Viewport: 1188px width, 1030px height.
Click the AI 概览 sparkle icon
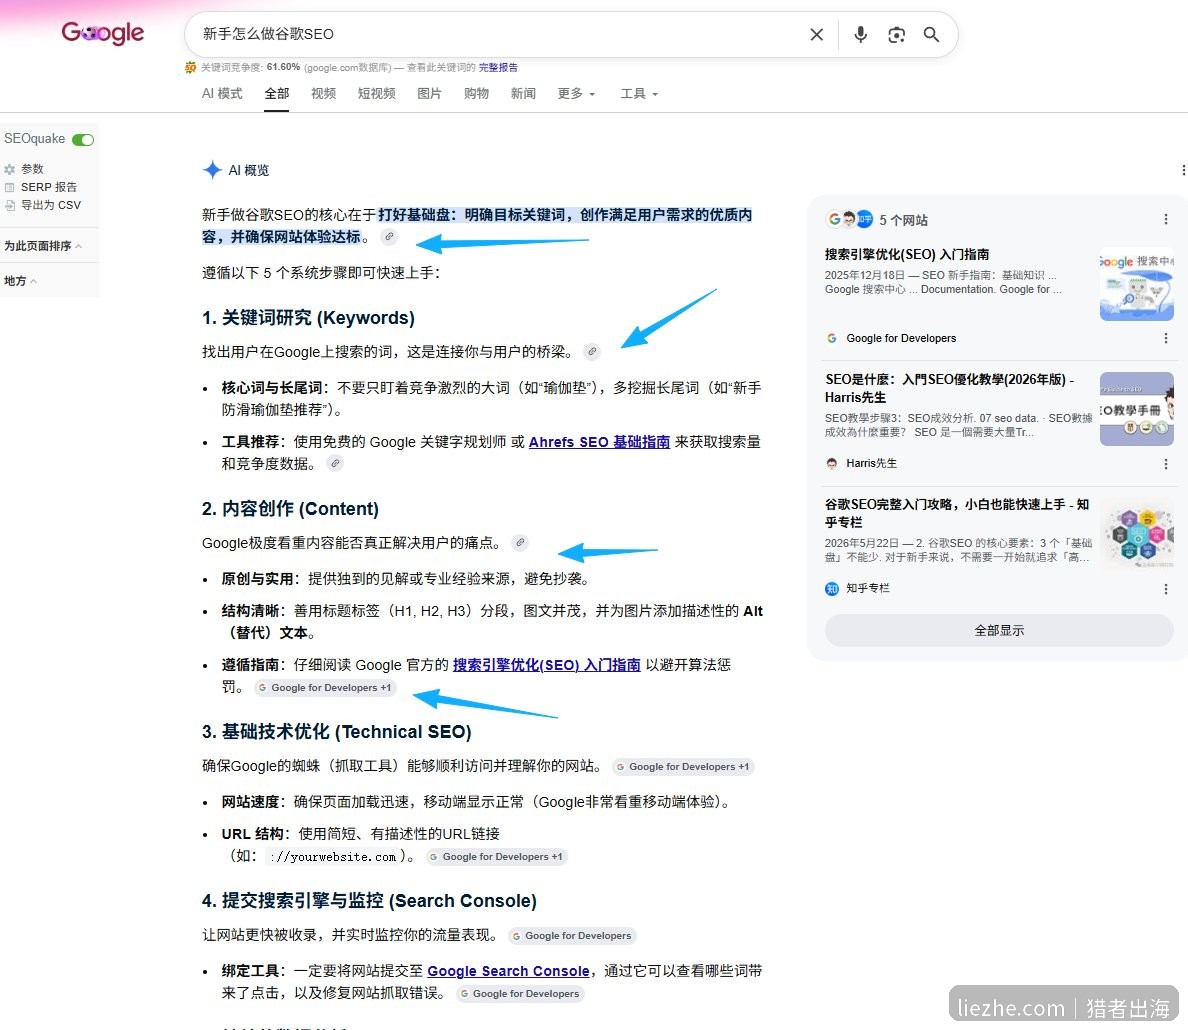212,170
